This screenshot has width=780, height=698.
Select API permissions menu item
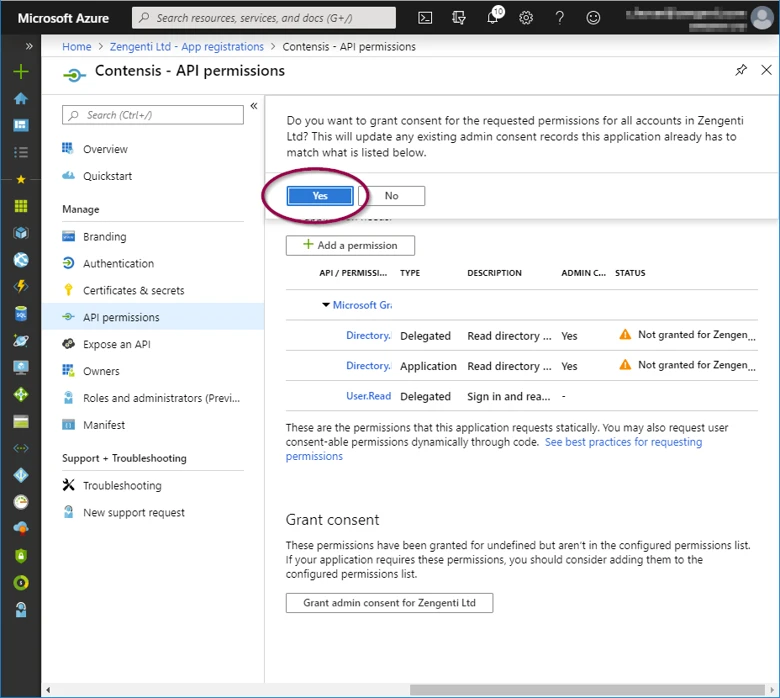[x=153, y=317]
